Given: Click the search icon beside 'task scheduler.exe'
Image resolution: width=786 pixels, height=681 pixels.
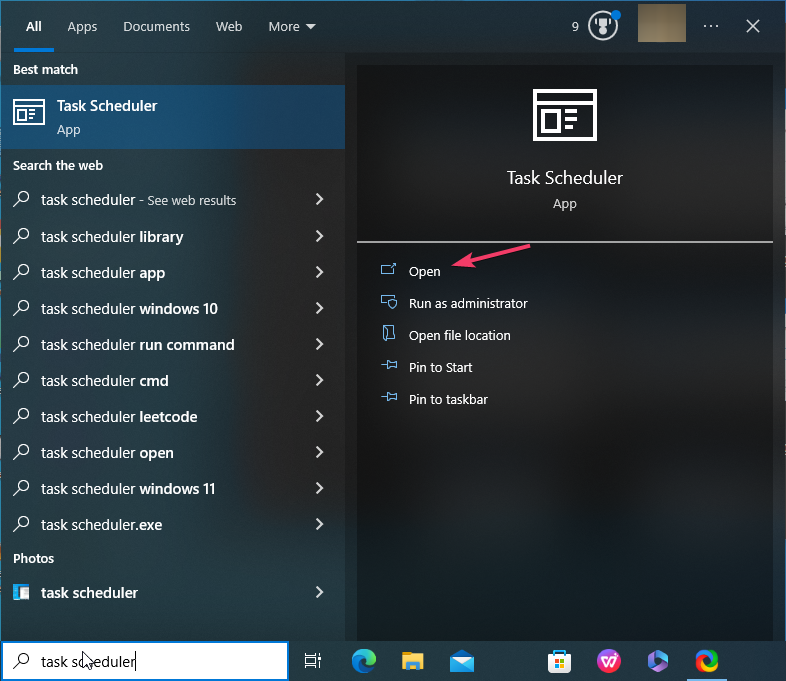Looking at the screenshot, I should pyautogui.click(x=21, y=524).
